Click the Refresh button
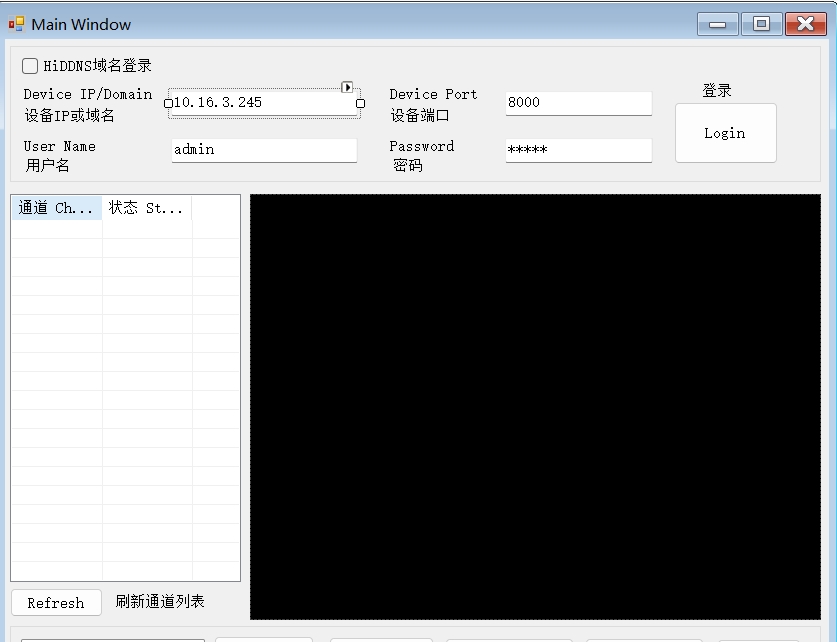 click(x=57, y=603)
